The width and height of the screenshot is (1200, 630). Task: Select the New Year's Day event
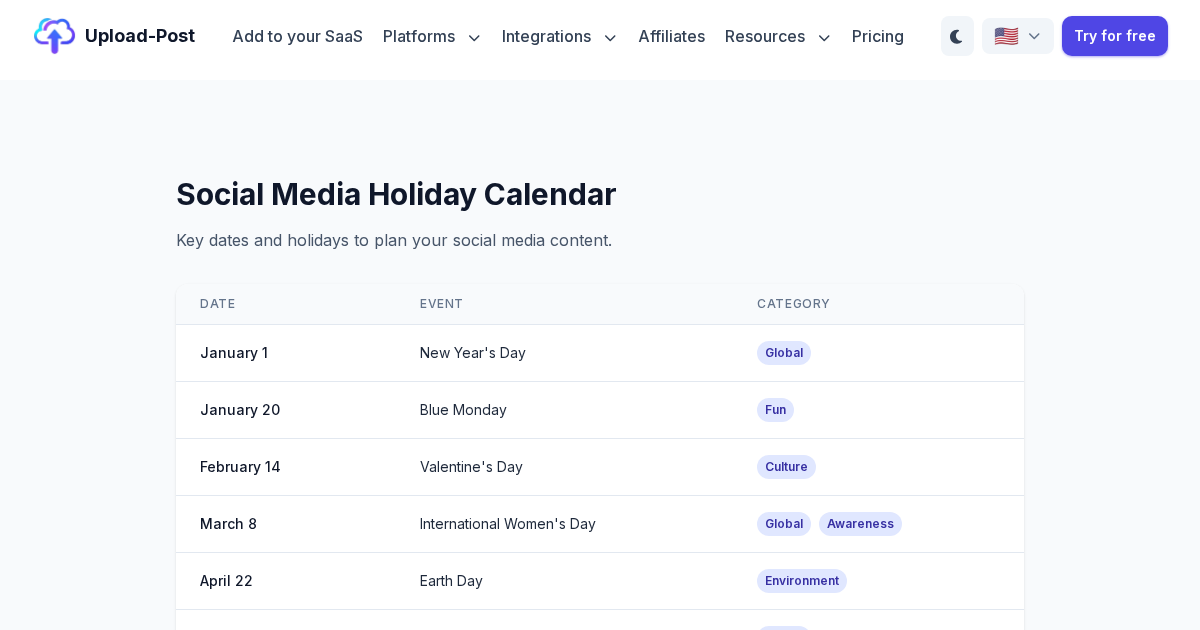coord(473,353)
